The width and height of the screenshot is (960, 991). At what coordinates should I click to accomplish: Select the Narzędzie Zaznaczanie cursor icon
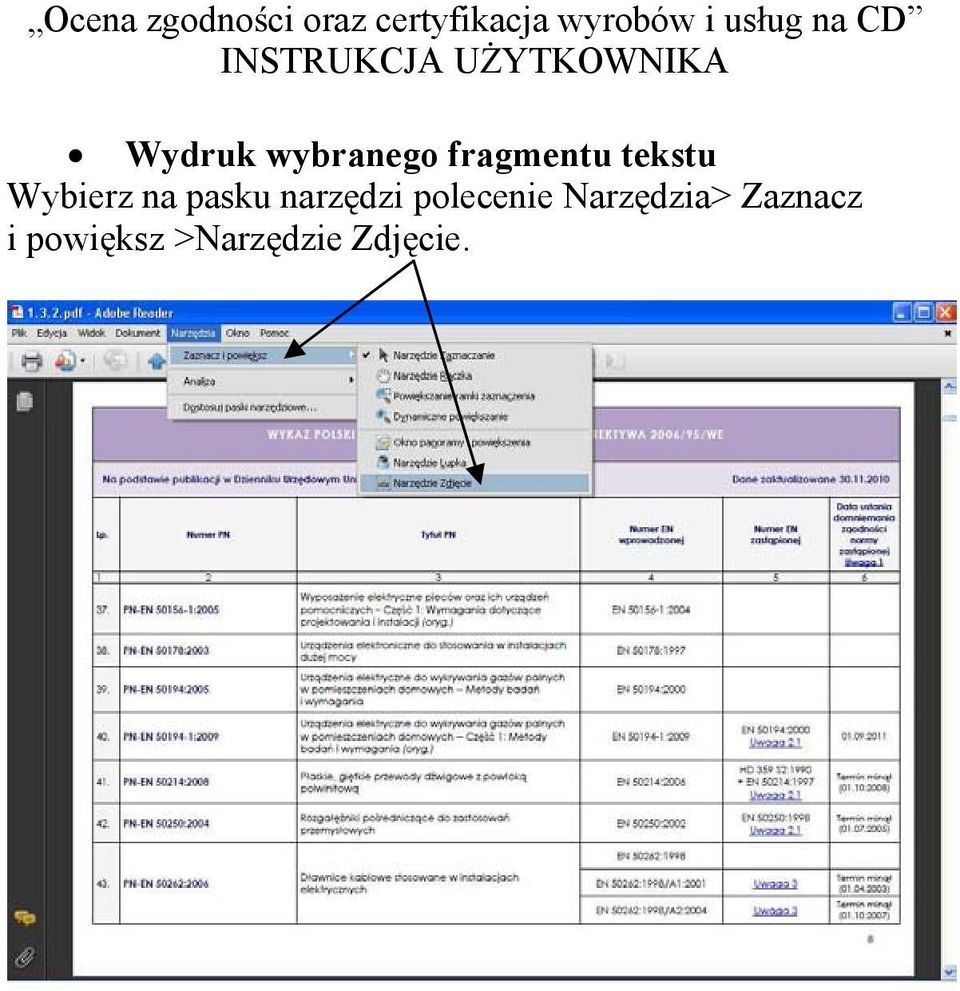coord(383,355)
